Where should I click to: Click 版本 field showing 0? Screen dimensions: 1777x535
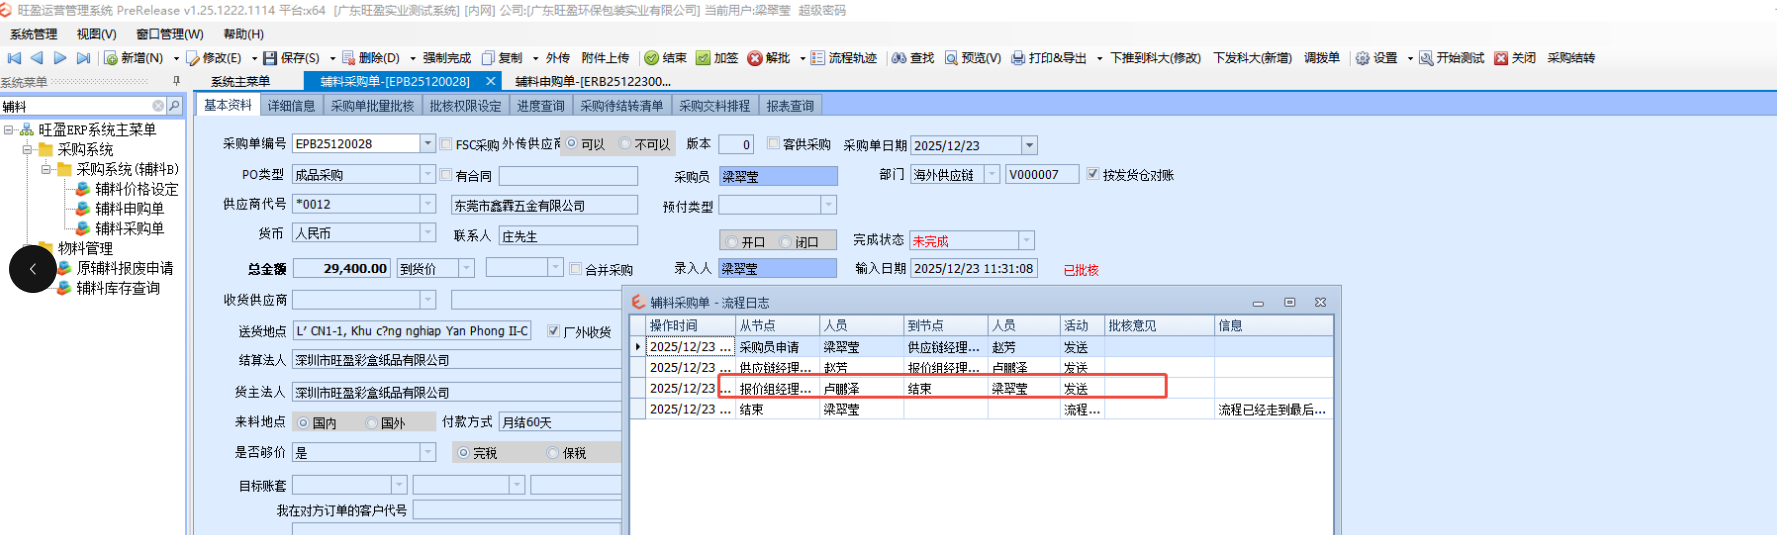735,145
